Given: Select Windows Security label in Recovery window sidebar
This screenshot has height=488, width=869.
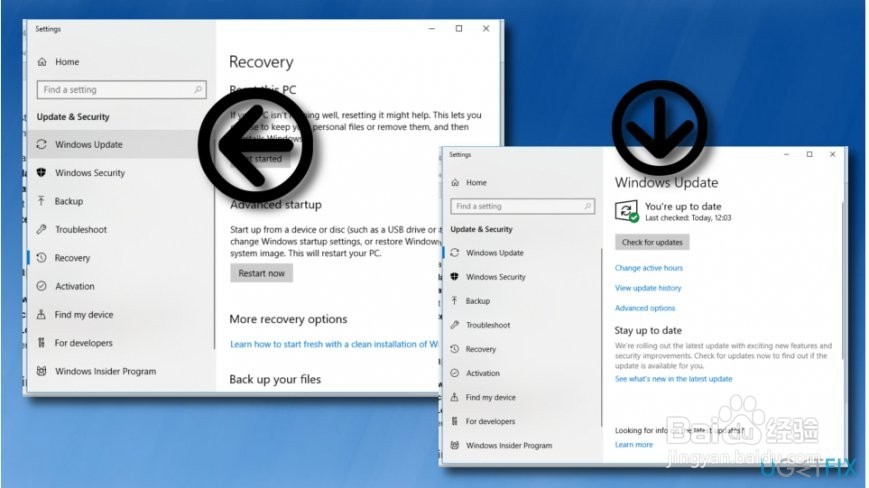Looking at the screenshot, I should pos(90,173).
